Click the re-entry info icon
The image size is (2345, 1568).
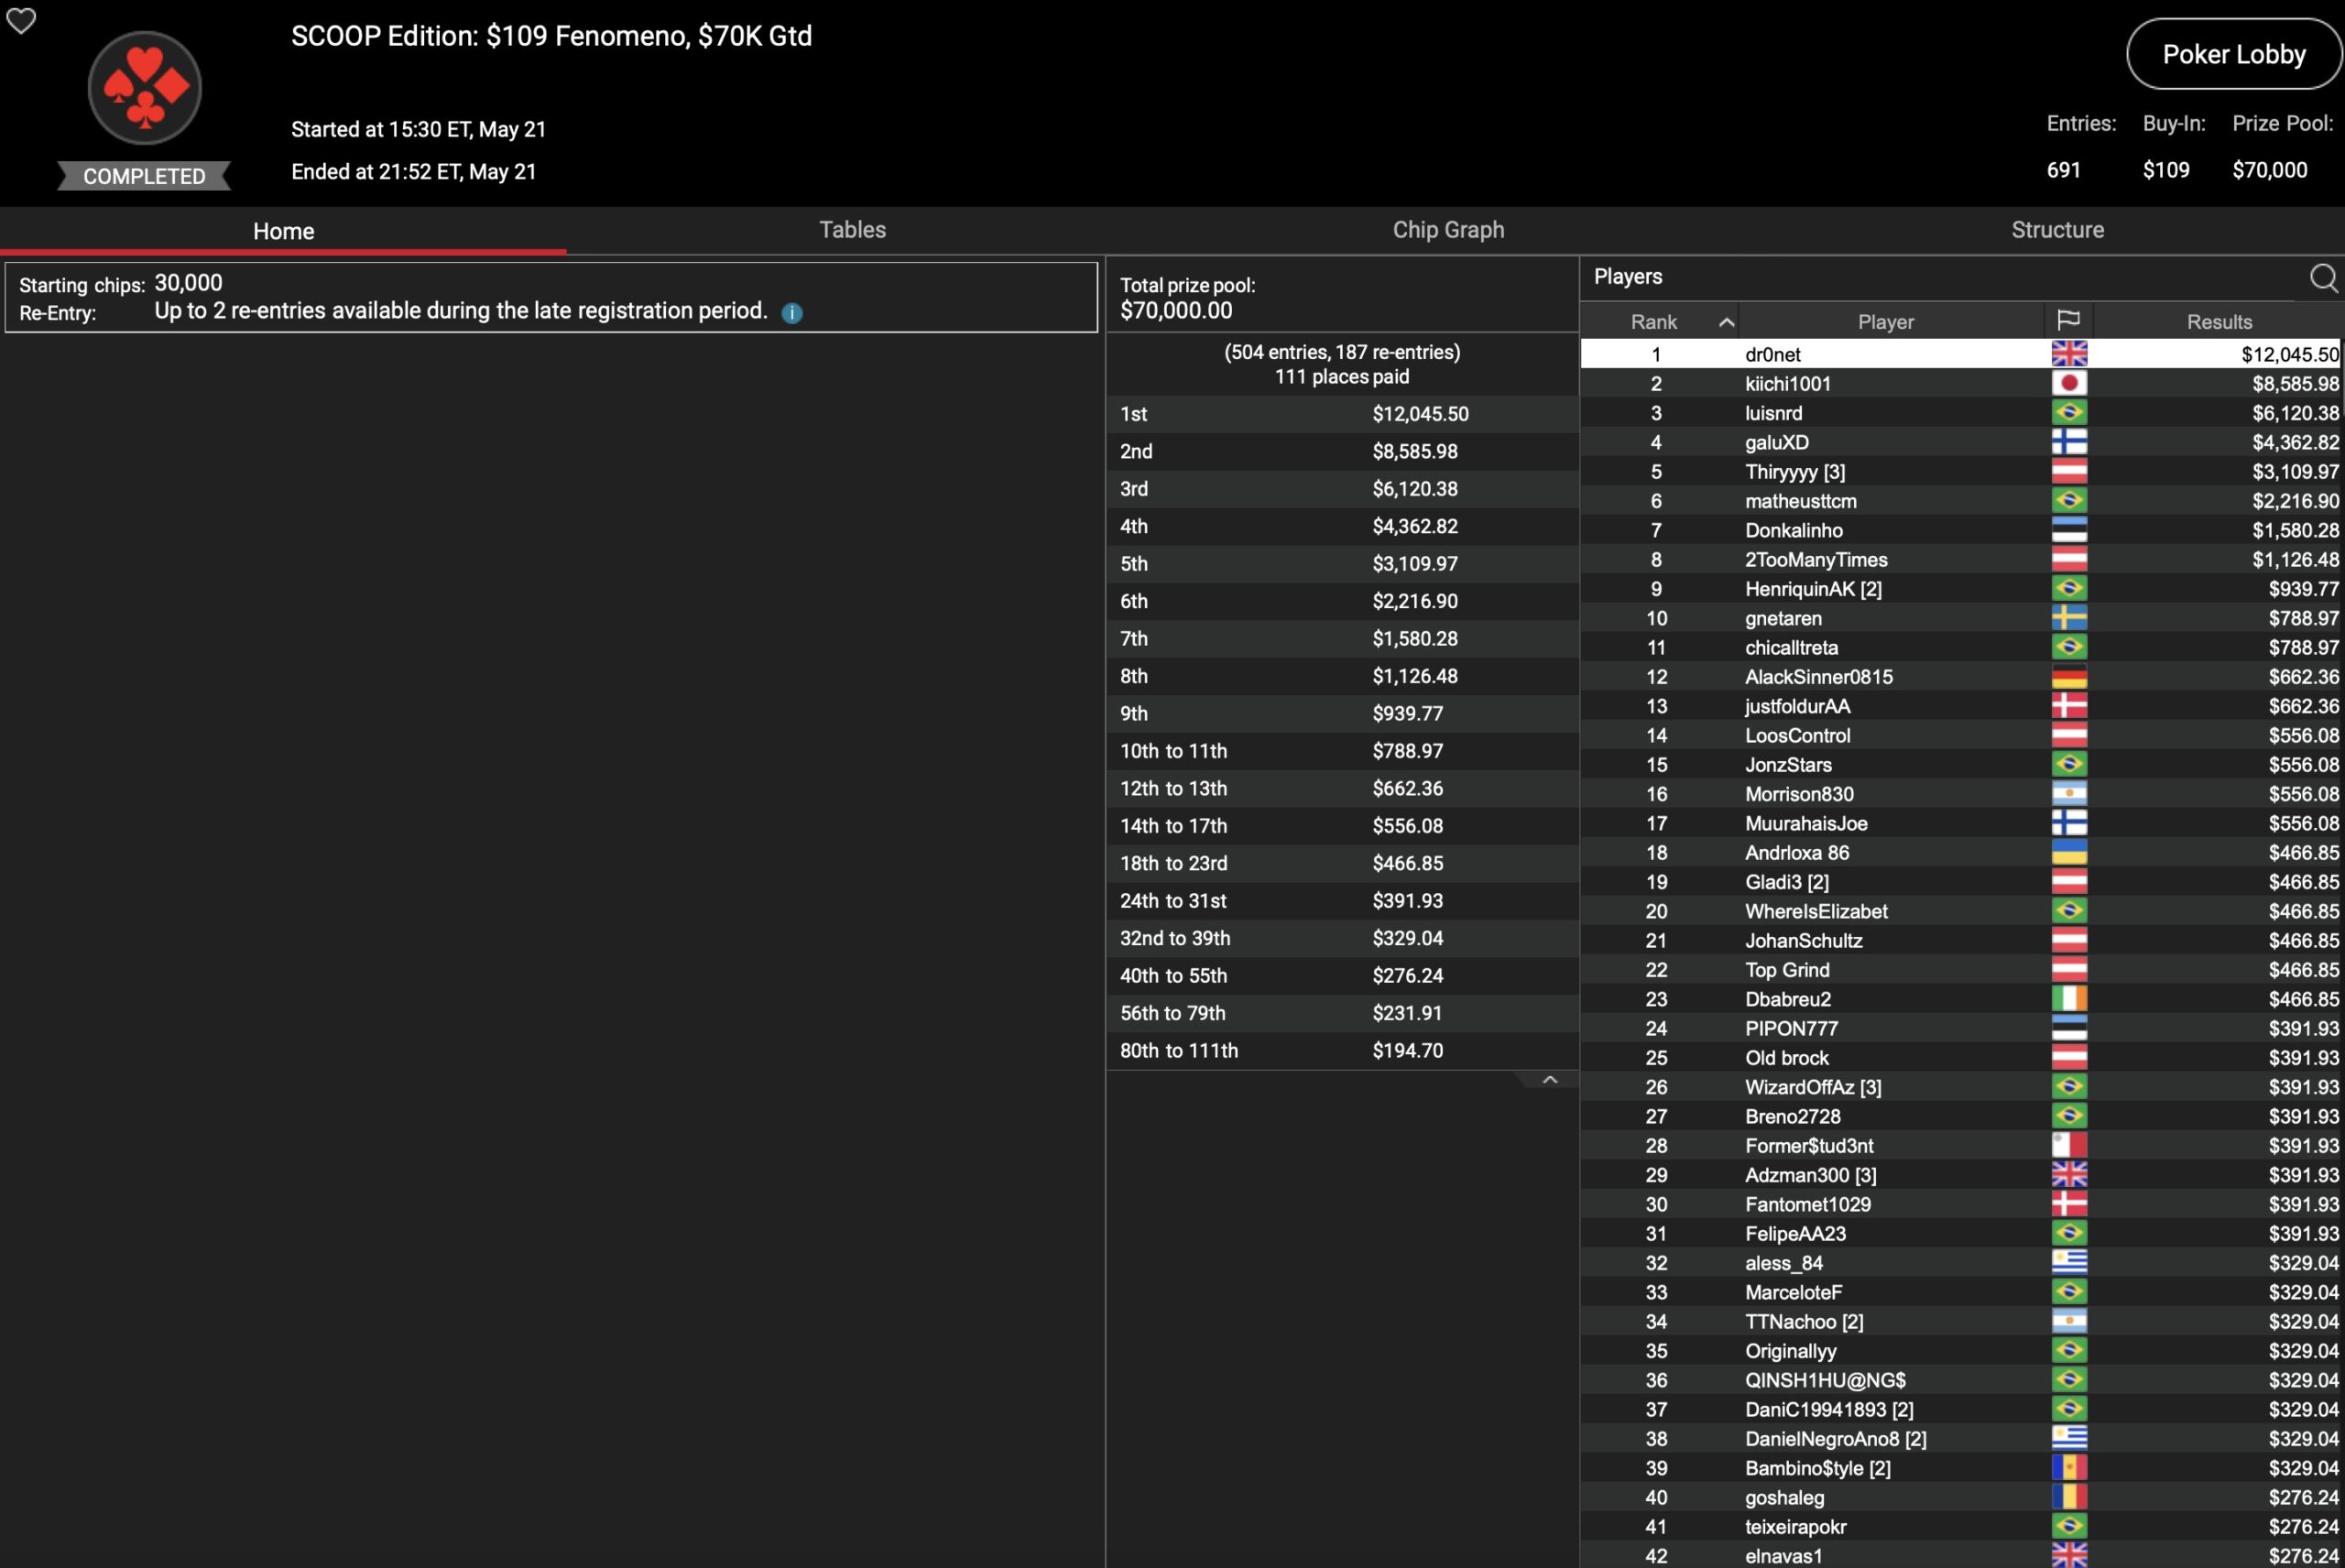click(x=791, y=313)
